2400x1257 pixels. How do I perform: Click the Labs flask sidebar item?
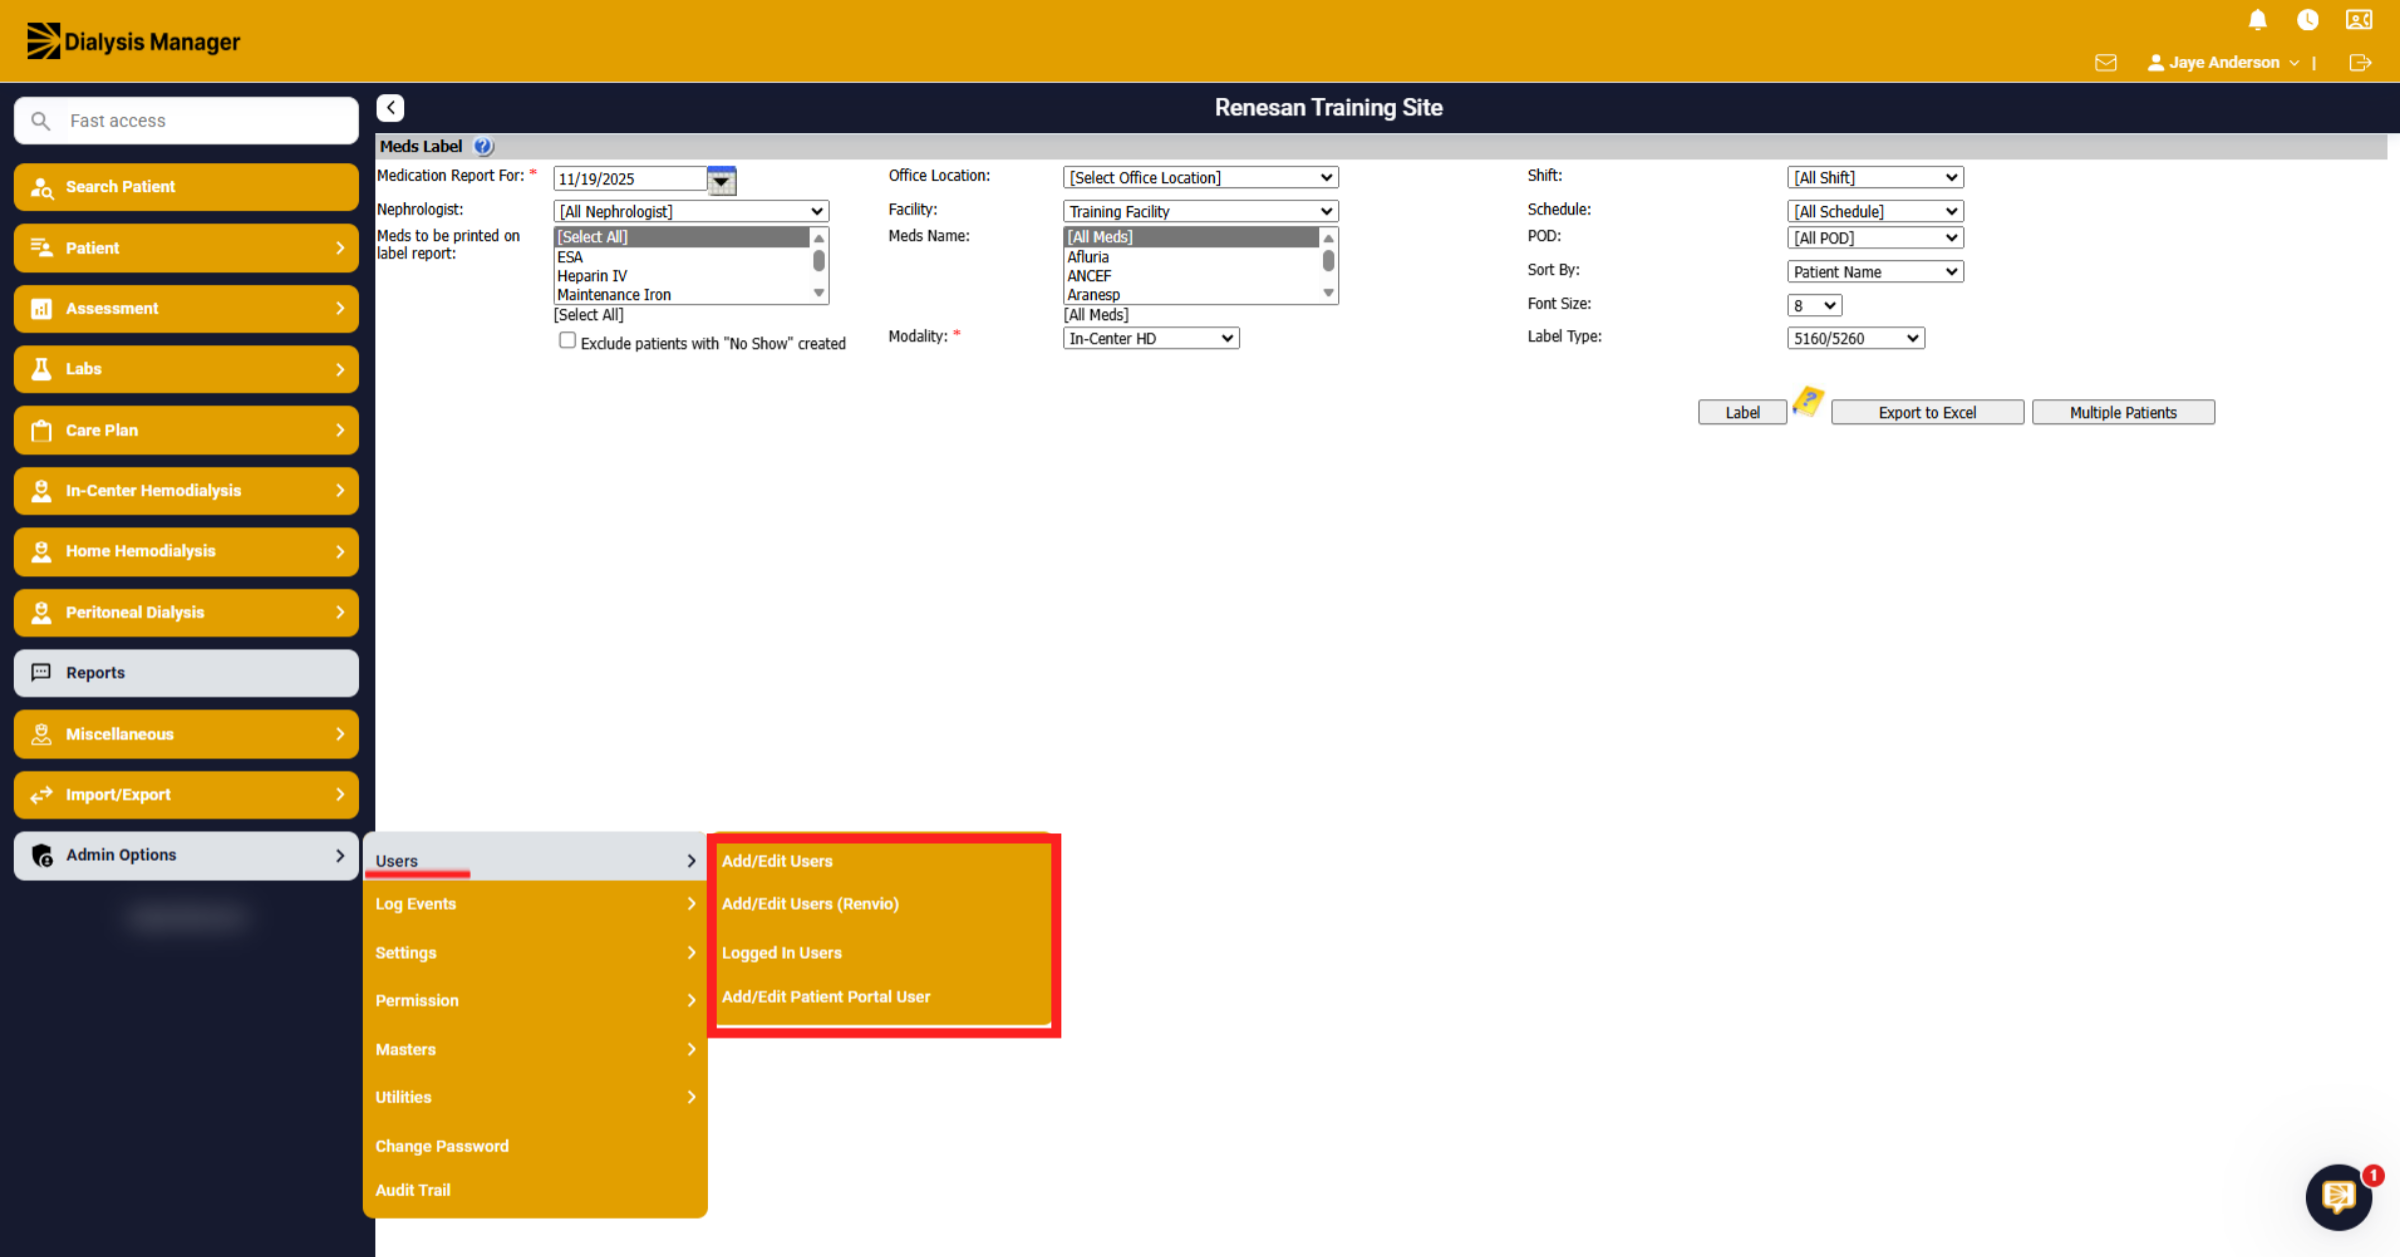tap(186, 369)
